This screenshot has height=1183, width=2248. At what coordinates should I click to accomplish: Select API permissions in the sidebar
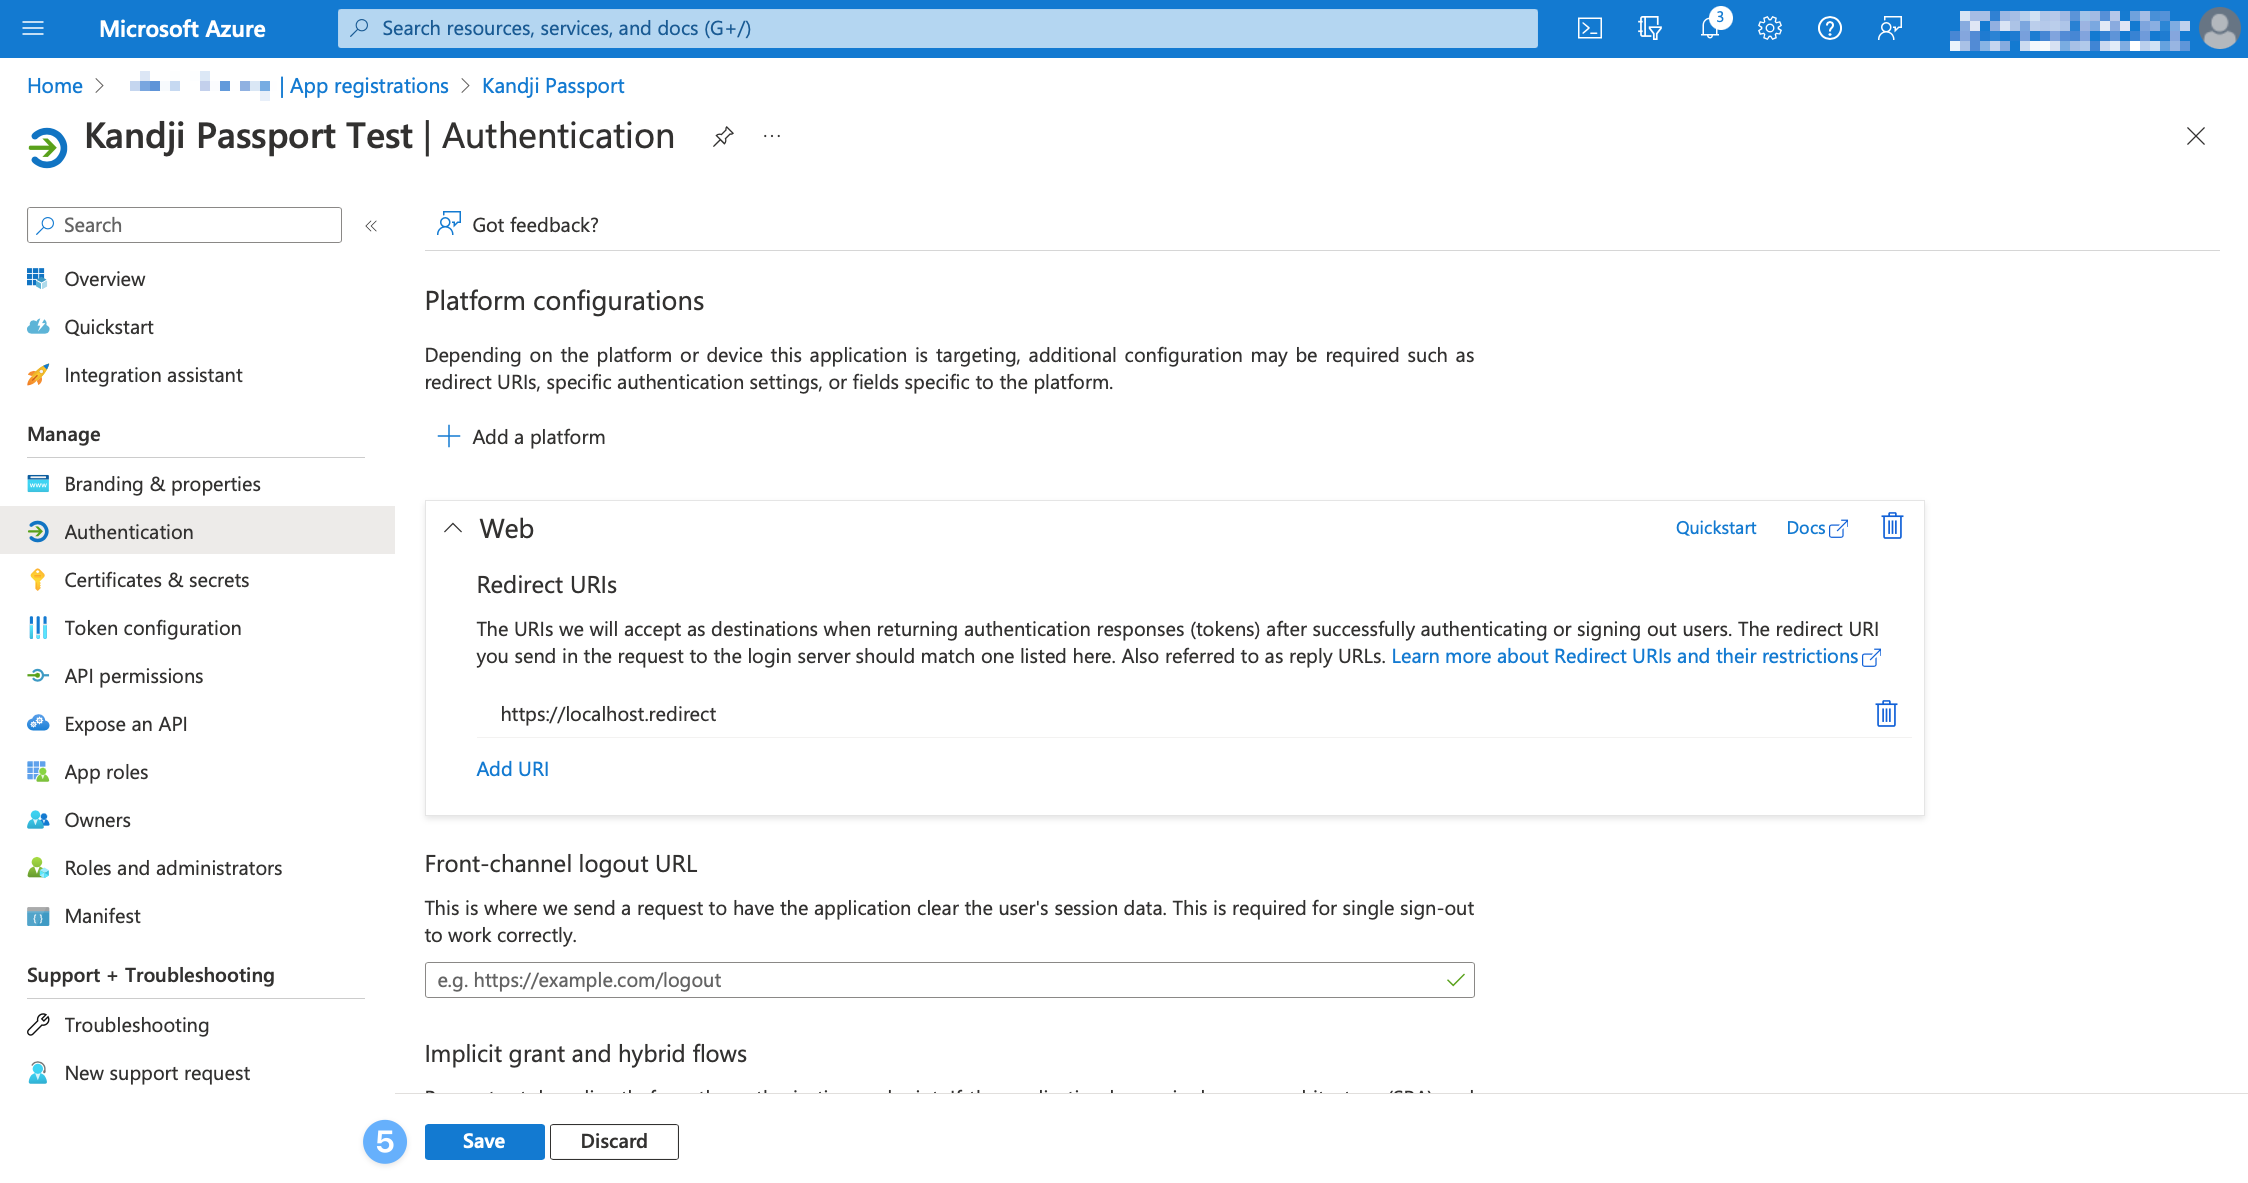coord(133,675)
